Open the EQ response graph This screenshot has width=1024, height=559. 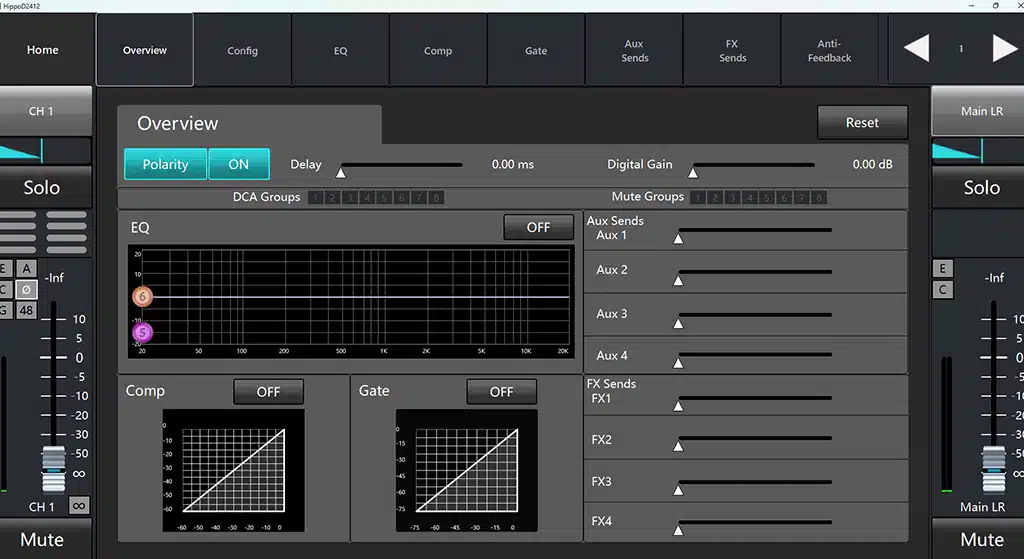click(x=351, y=301)
